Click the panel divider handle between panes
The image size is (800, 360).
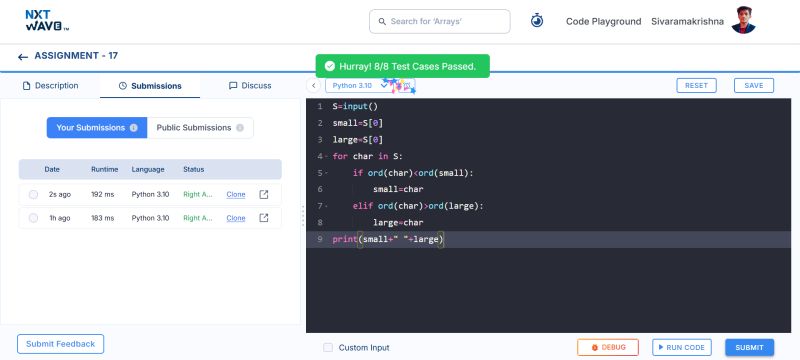[303, 216]
